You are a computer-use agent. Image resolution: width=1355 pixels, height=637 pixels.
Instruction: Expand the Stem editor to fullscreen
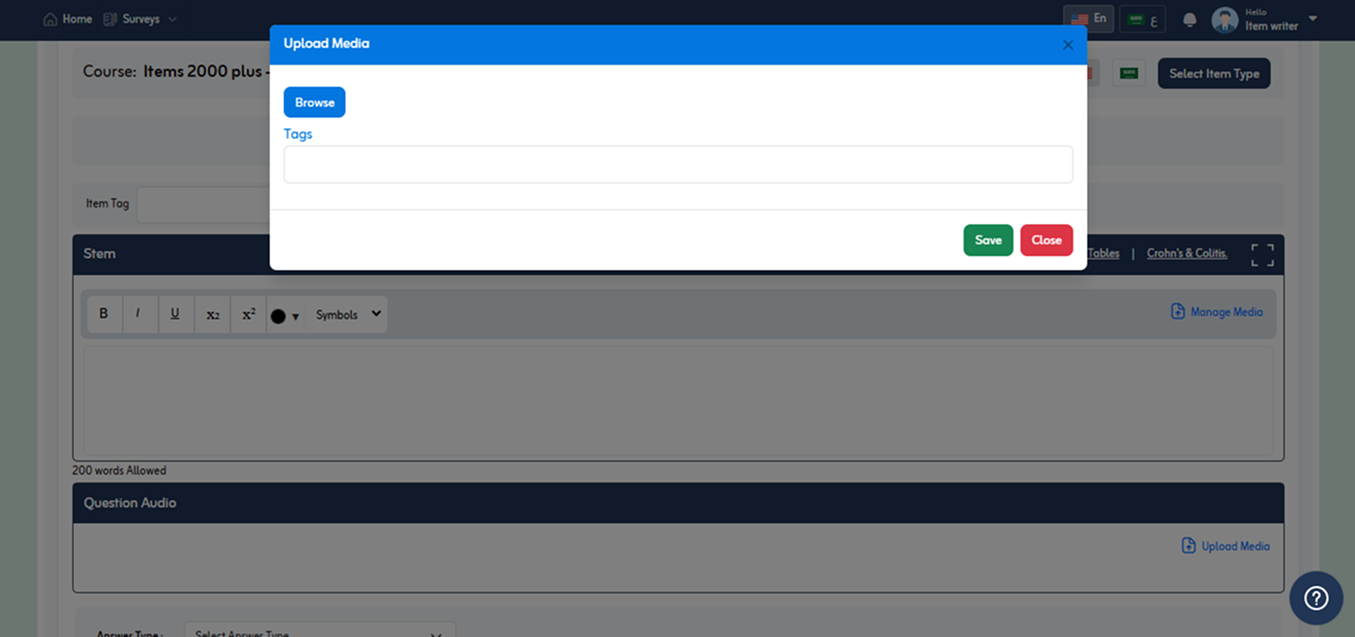tap(1262, 255)
